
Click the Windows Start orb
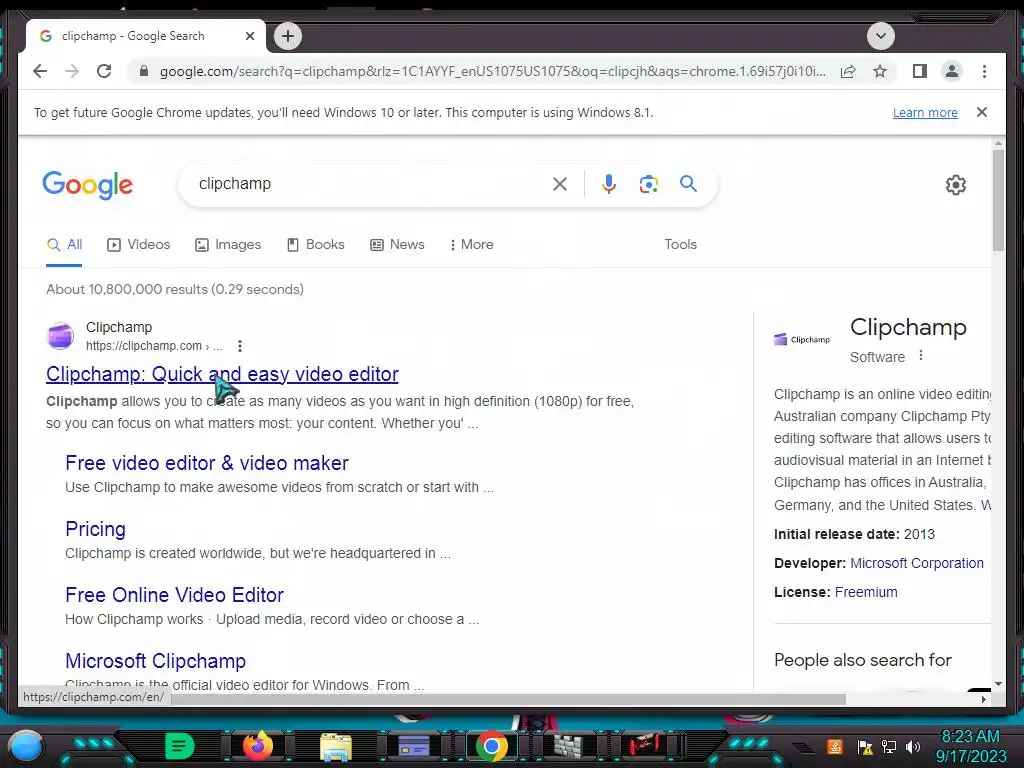point(26,746)
